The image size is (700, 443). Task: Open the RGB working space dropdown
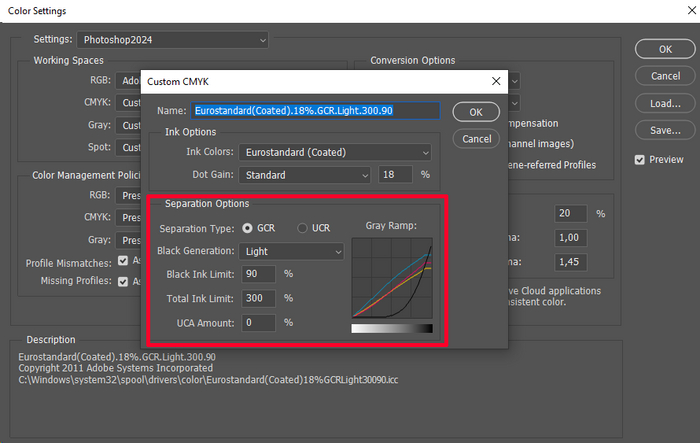click(128, 81)
